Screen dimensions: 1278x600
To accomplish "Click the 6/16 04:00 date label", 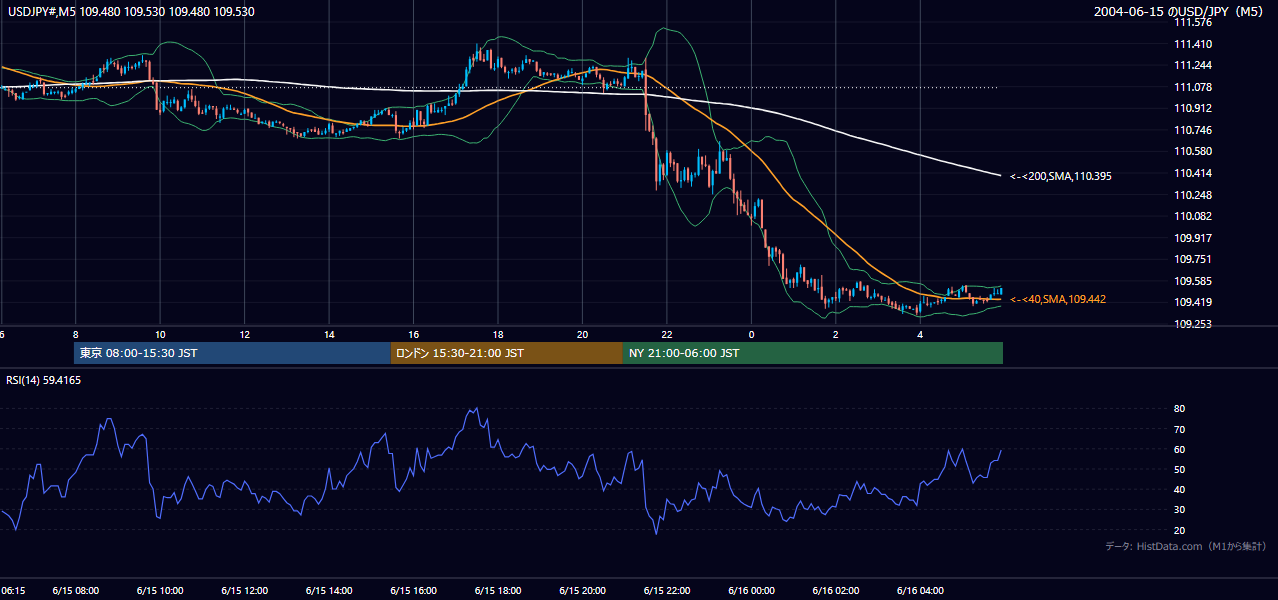I will 919,591.
